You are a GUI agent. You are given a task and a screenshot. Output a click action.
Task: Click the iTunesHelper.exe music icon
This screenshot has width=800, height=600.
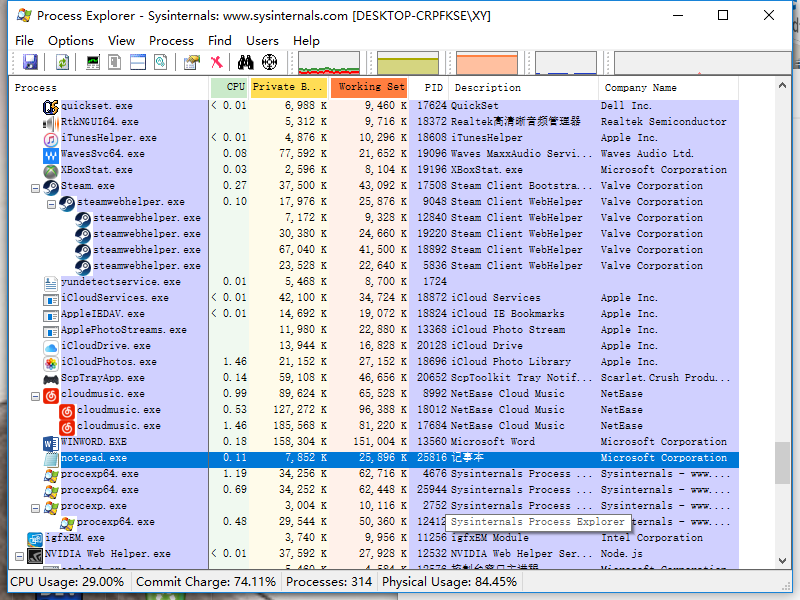(x=51, y=139)
